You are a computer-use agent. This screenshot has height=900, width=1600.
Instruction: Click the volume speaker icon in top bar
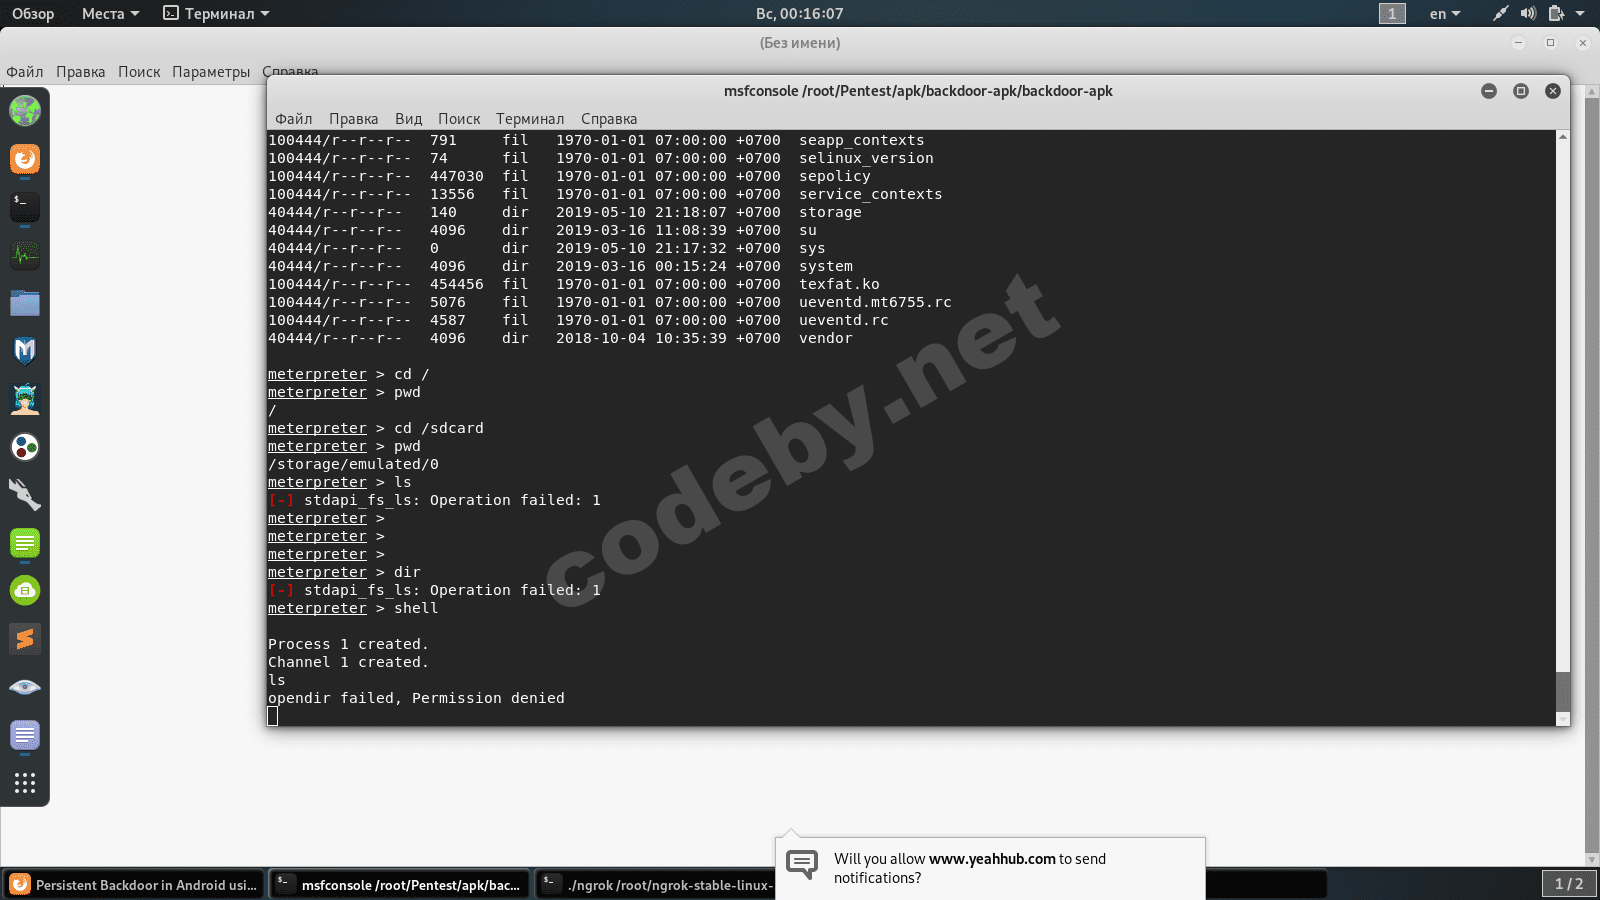click(1528, 14)
